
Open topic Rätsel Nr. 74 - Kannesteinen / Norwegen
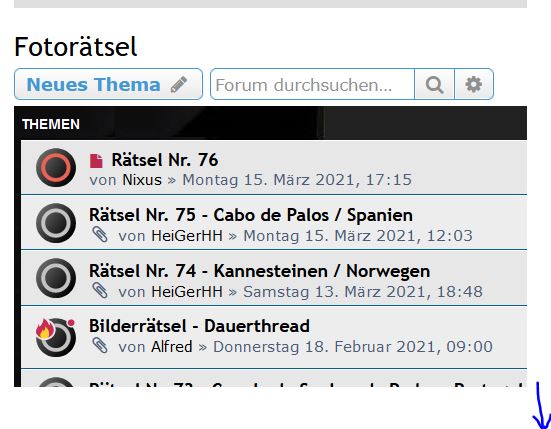(x=259, y=271)
